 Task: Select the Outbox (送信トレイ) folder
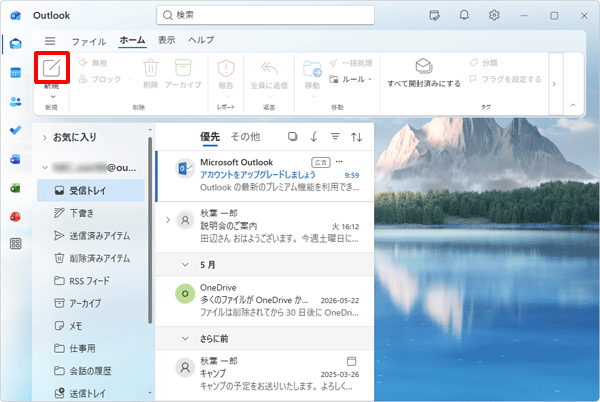pos(91,393)
